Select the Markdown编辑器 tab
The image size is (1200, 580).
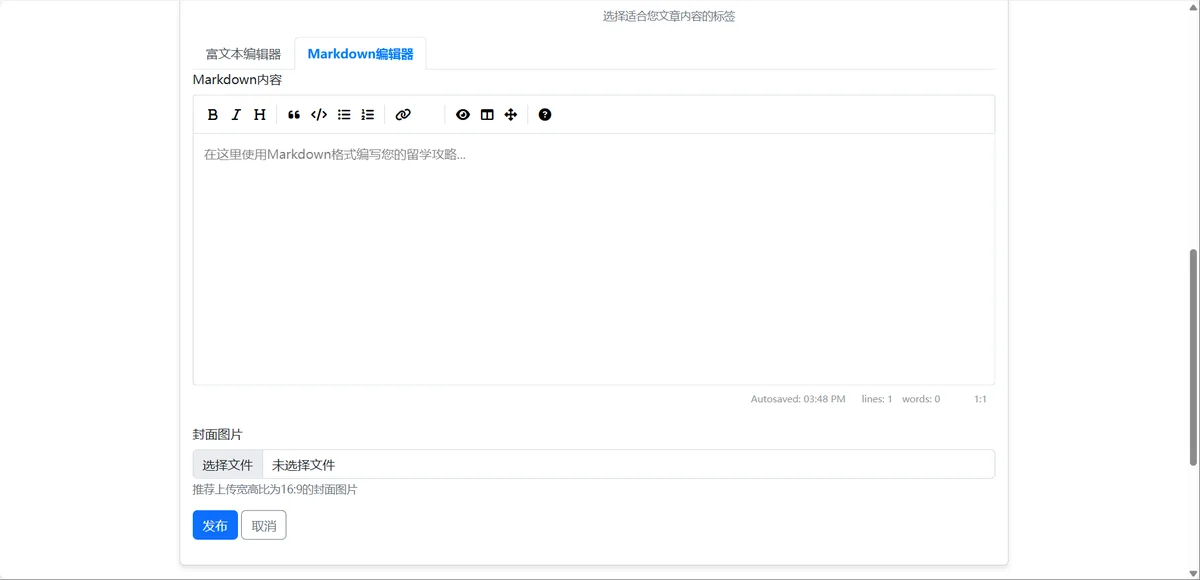[360, 54]
